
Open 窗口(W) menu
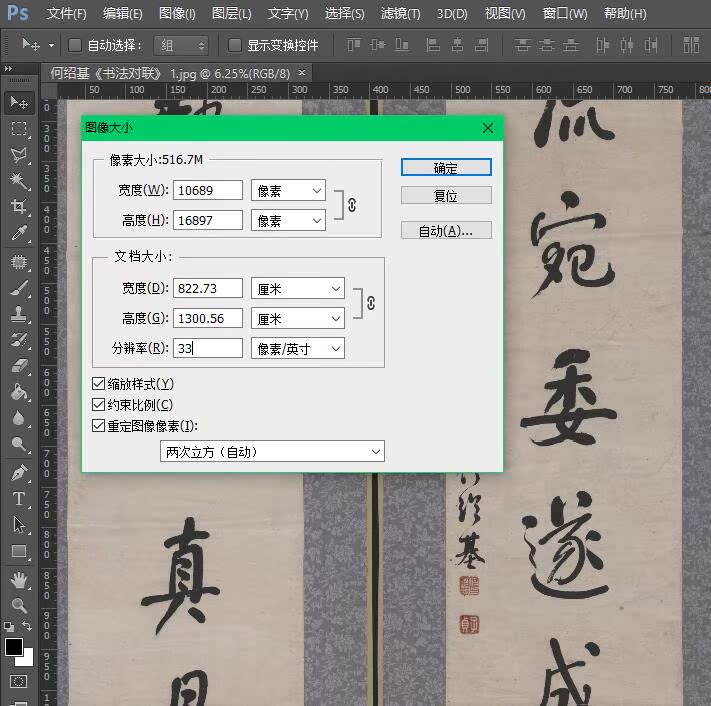565,14
